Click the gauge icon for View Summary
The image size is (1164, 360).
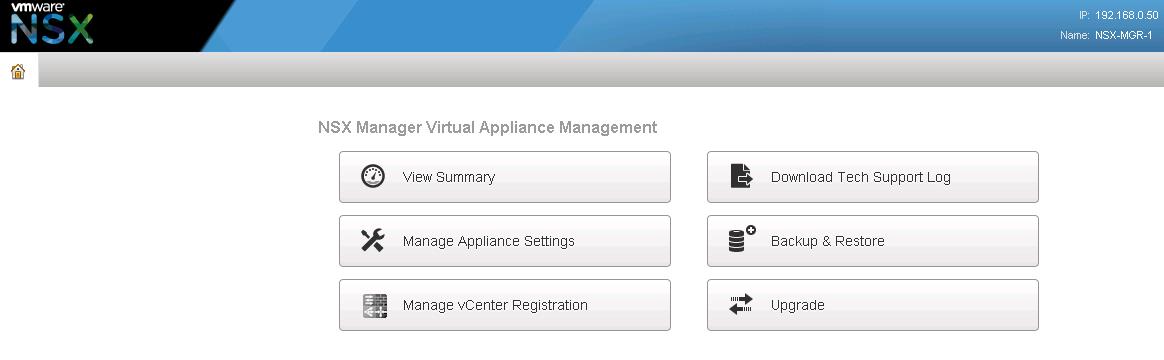[x=373, y=177]
